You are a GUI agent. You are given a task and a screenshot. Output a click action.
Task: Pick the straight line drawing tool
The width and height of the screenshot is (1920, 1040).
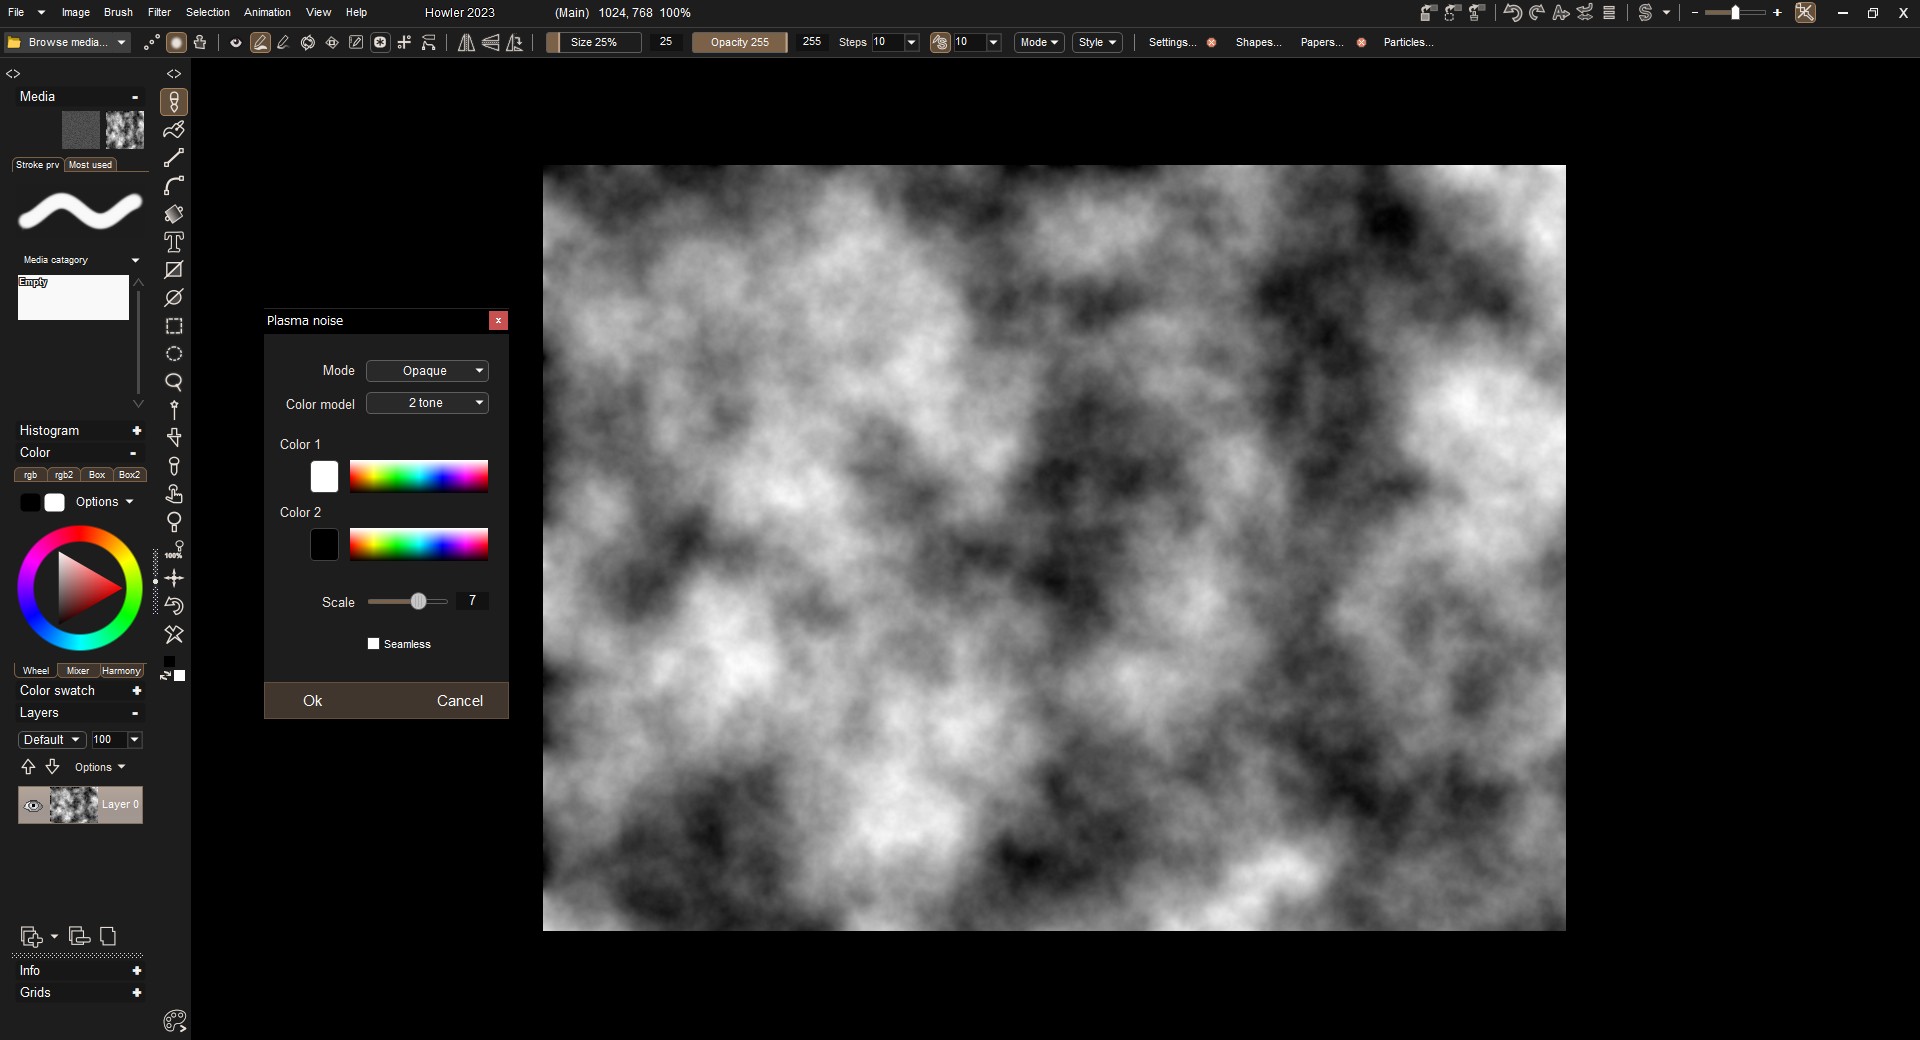click(x=174, y=158)
